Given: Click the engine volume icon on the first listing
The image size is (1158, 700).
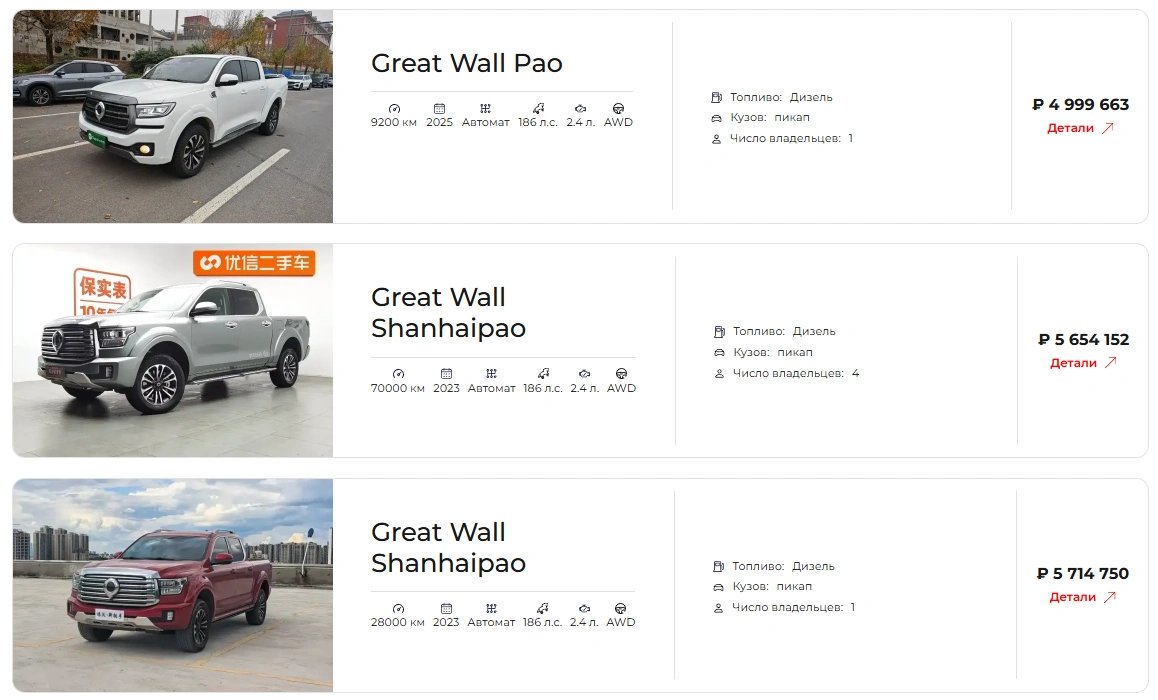Looking at the screenshot, I should [x=580, y=108].
